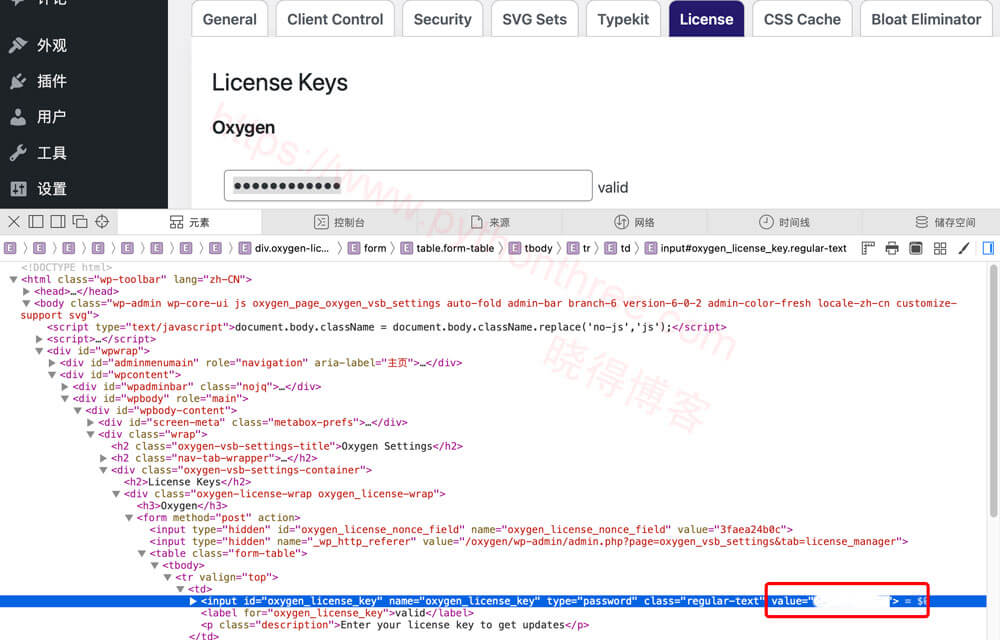1000x640 pixels.
Task: Collapse the div#wpbody-content node
Action: [x=77, y=411]
